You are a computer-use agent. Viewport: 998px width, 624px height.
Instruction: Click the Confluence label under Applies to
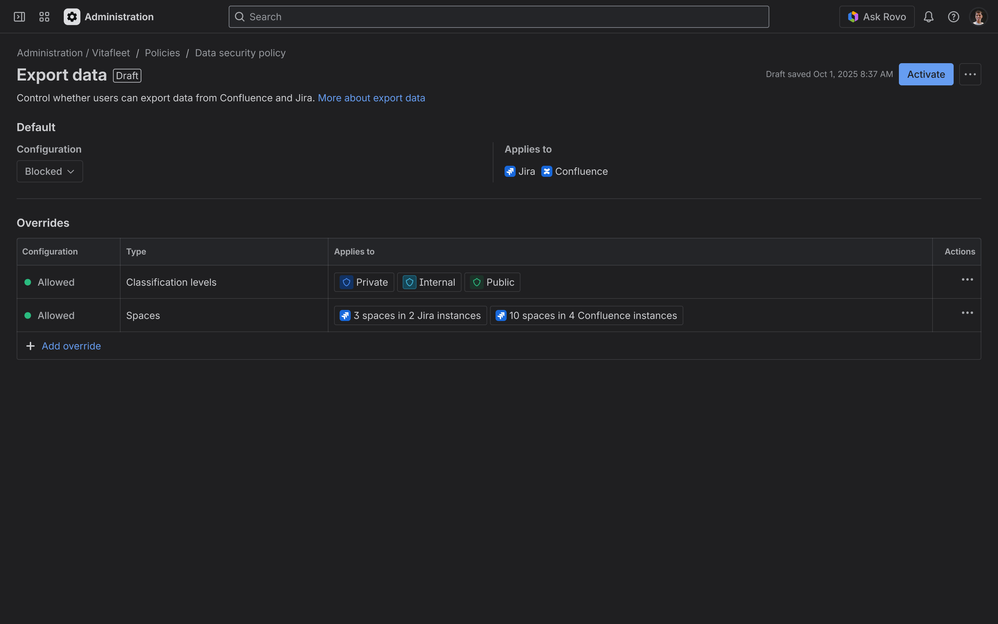581,171
